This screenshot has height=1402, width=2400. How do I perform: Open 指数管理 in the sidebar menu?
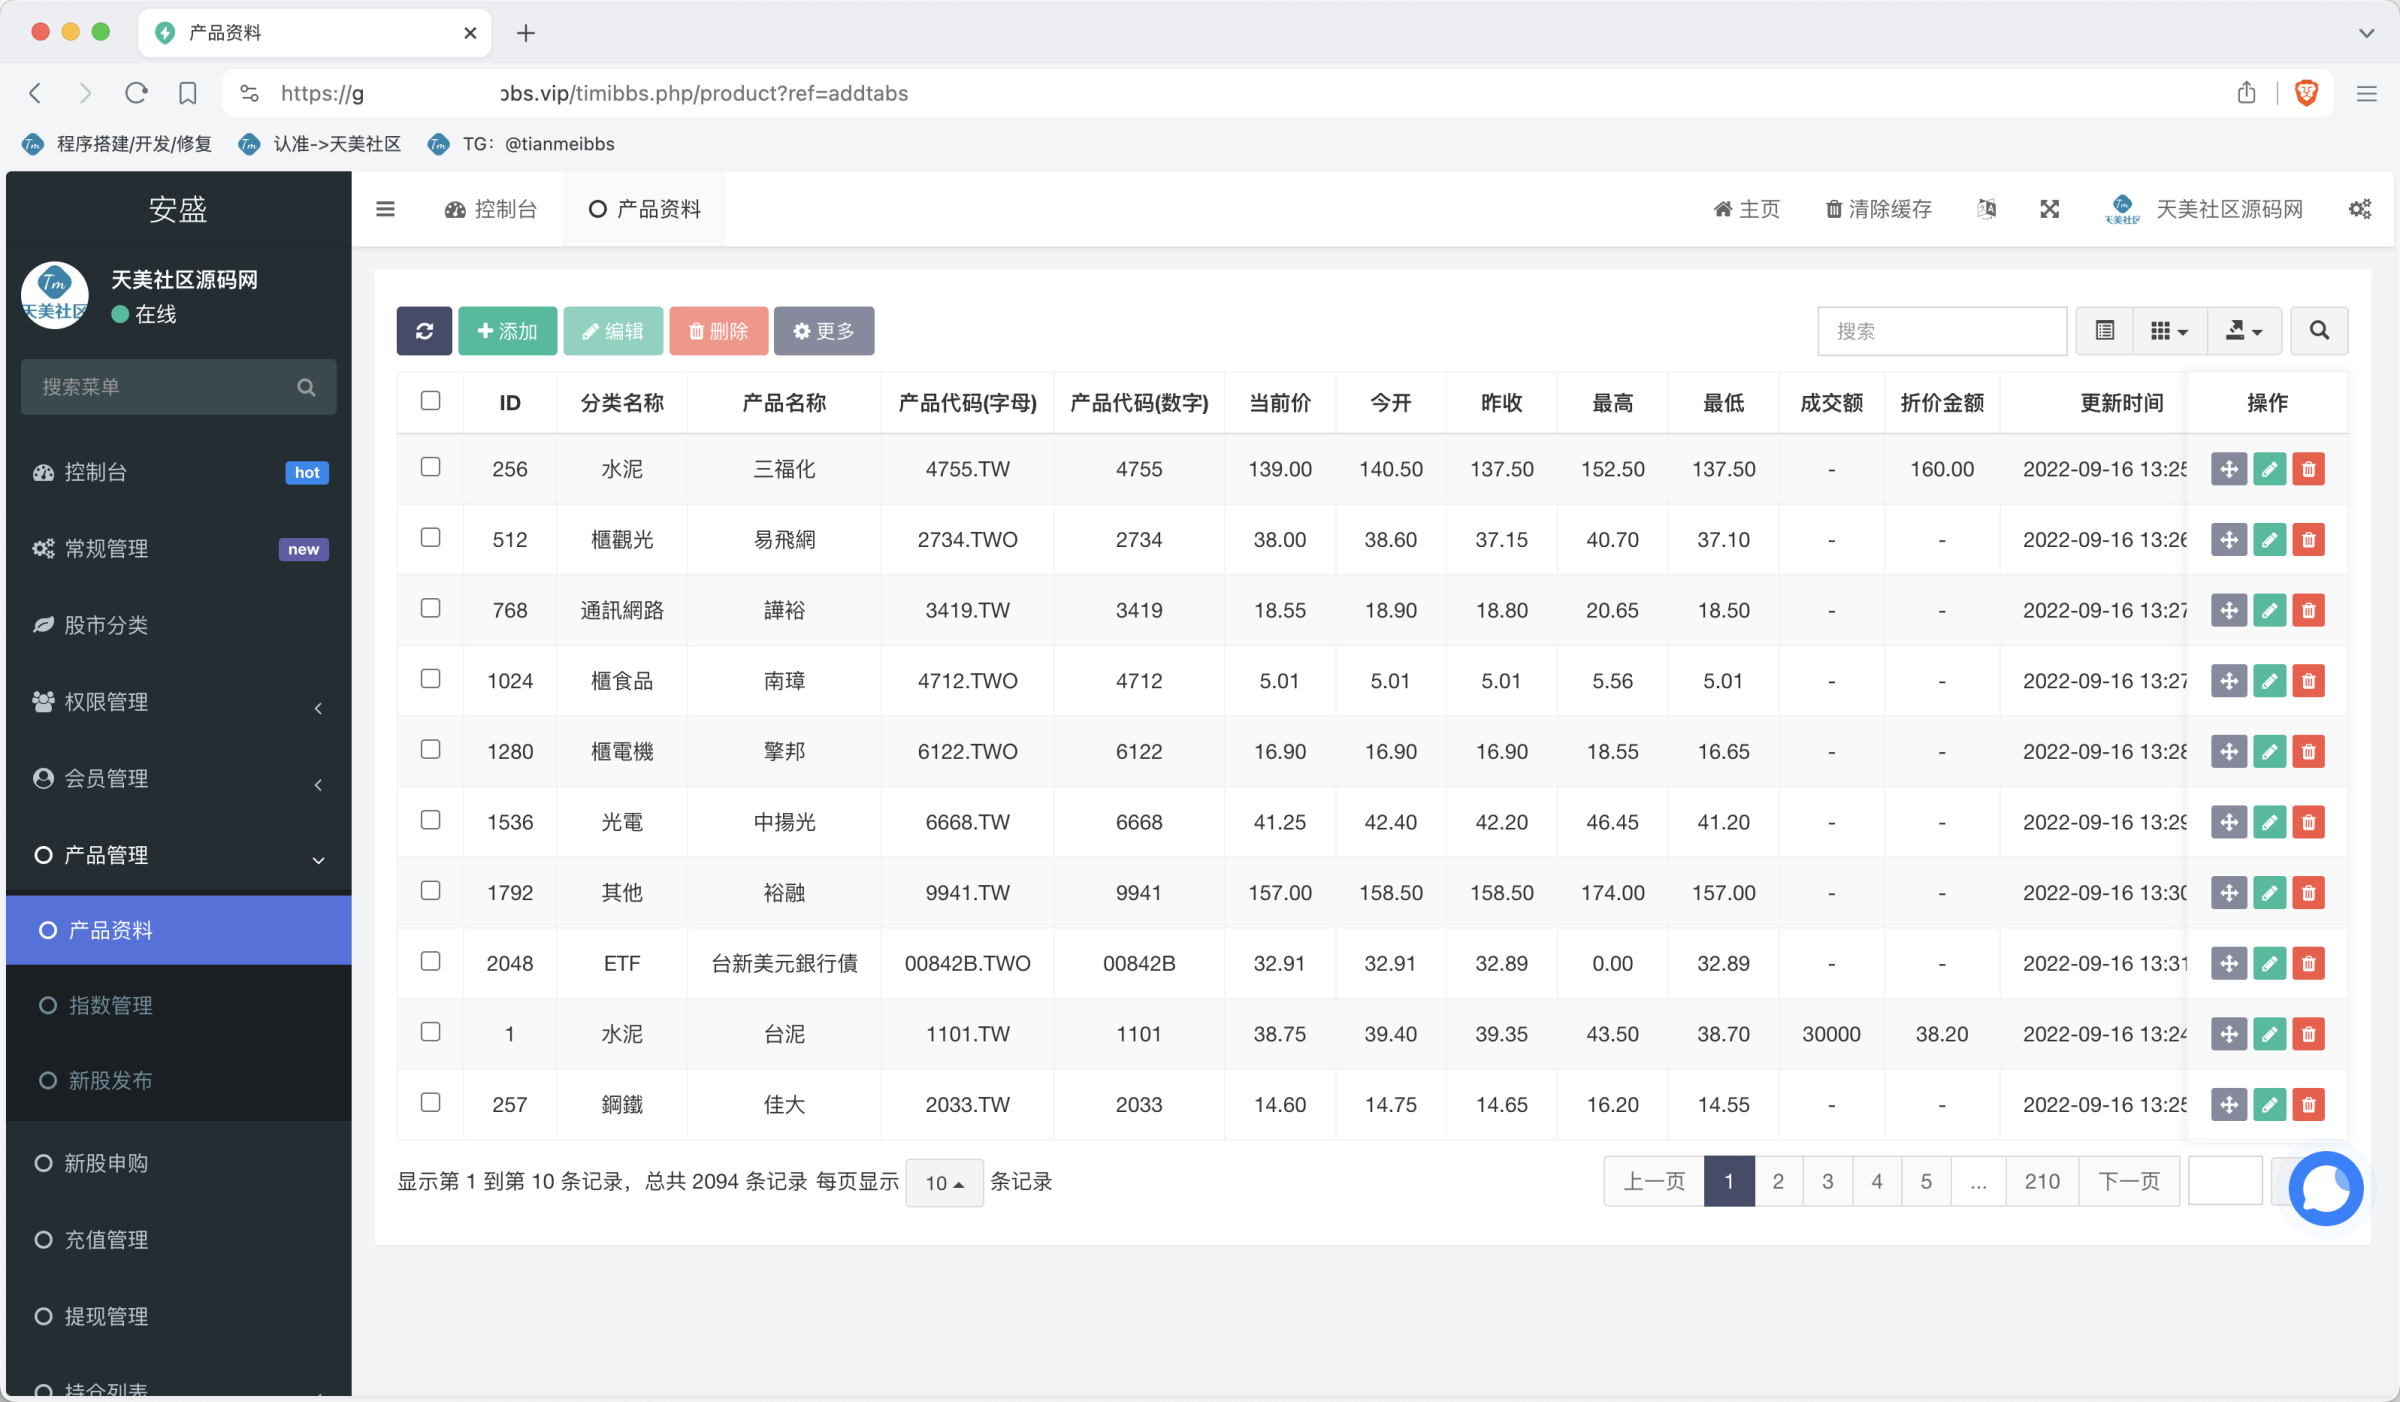tap(110, 1005)
